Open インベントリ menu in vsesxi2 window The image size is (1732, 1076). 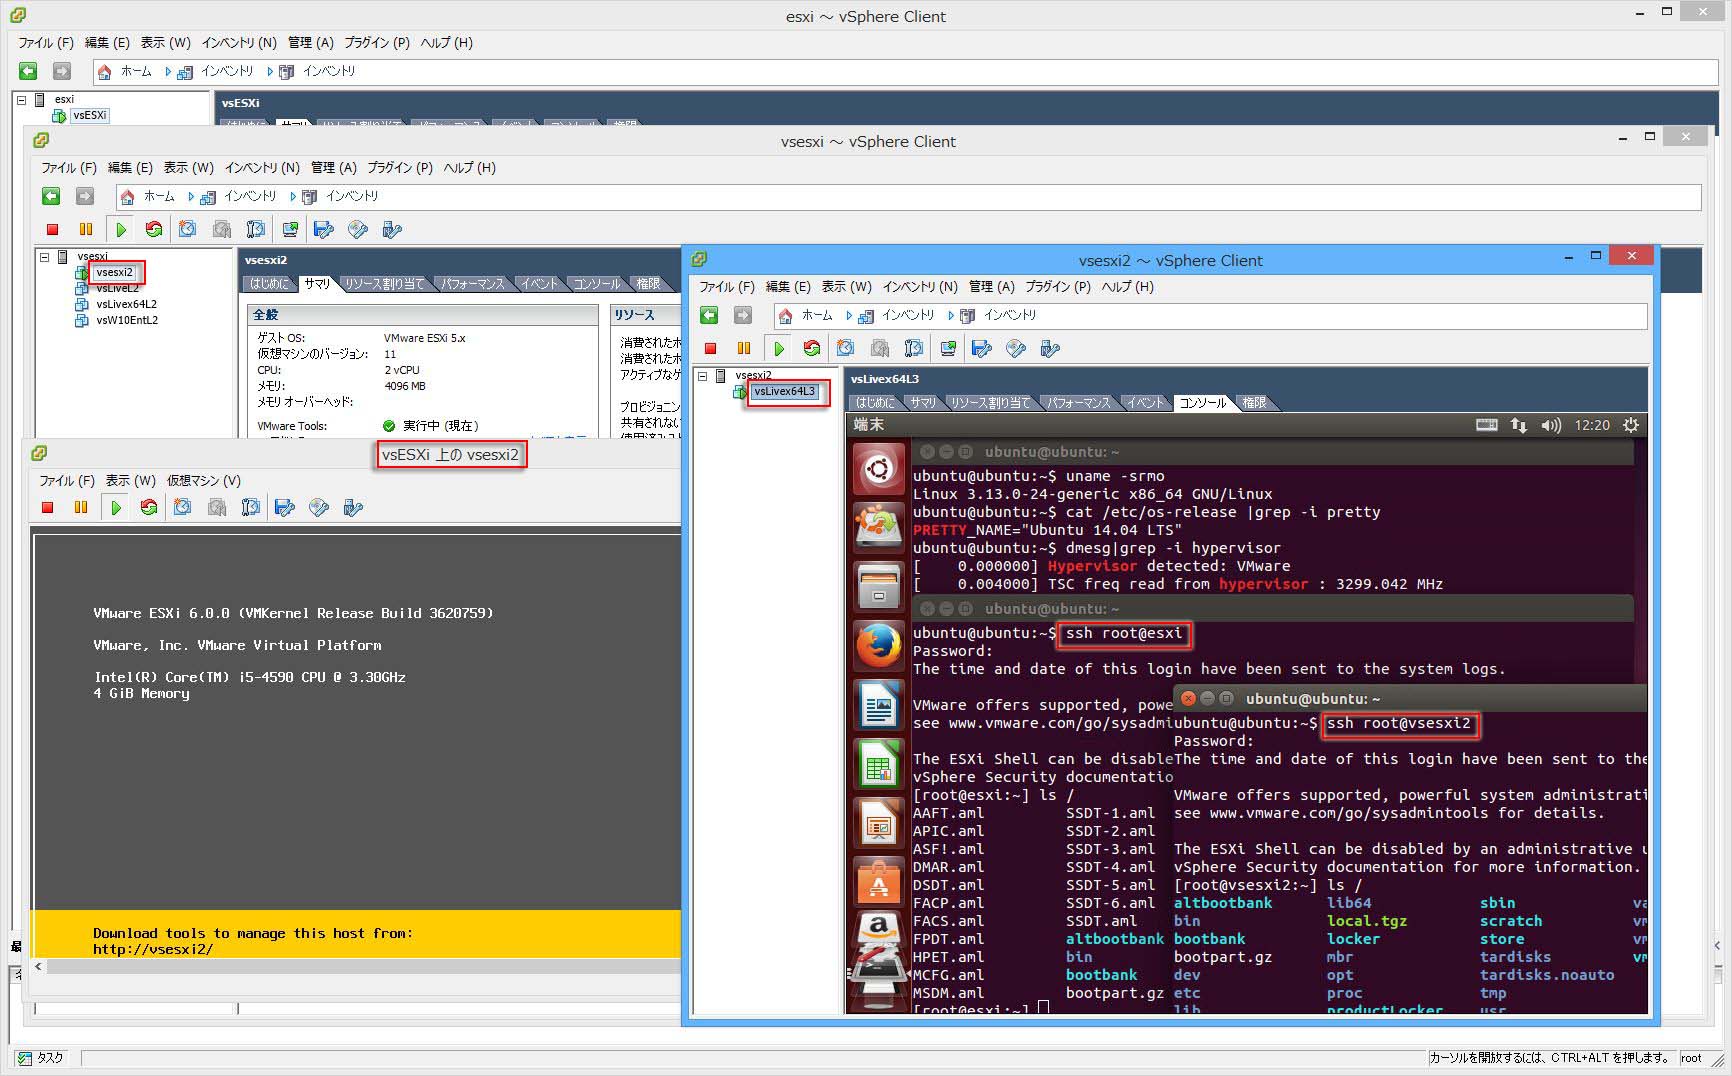tap(919, 286)
